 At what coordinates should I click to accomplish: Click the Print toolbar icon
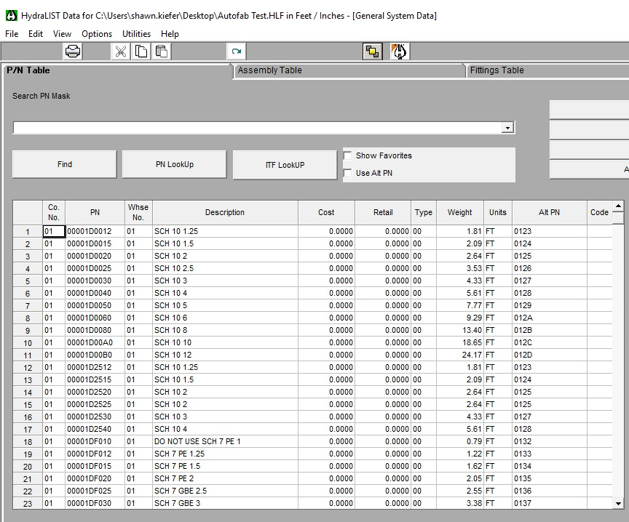[73, 52]
